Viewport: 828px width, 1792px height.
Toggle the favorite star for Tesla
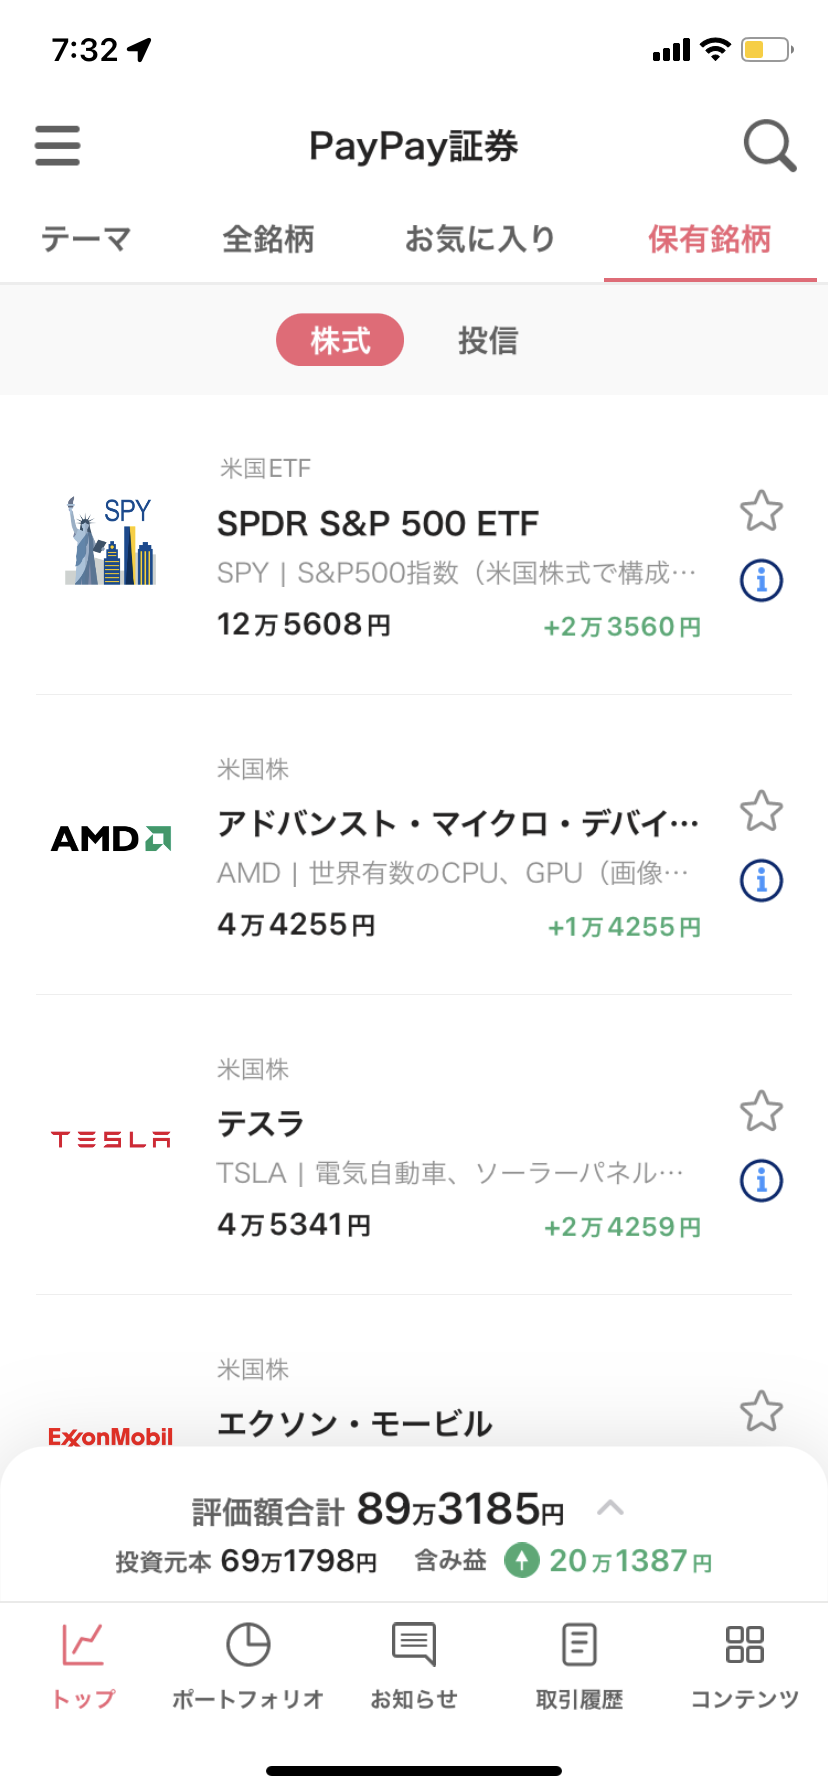click(761, 1111)
